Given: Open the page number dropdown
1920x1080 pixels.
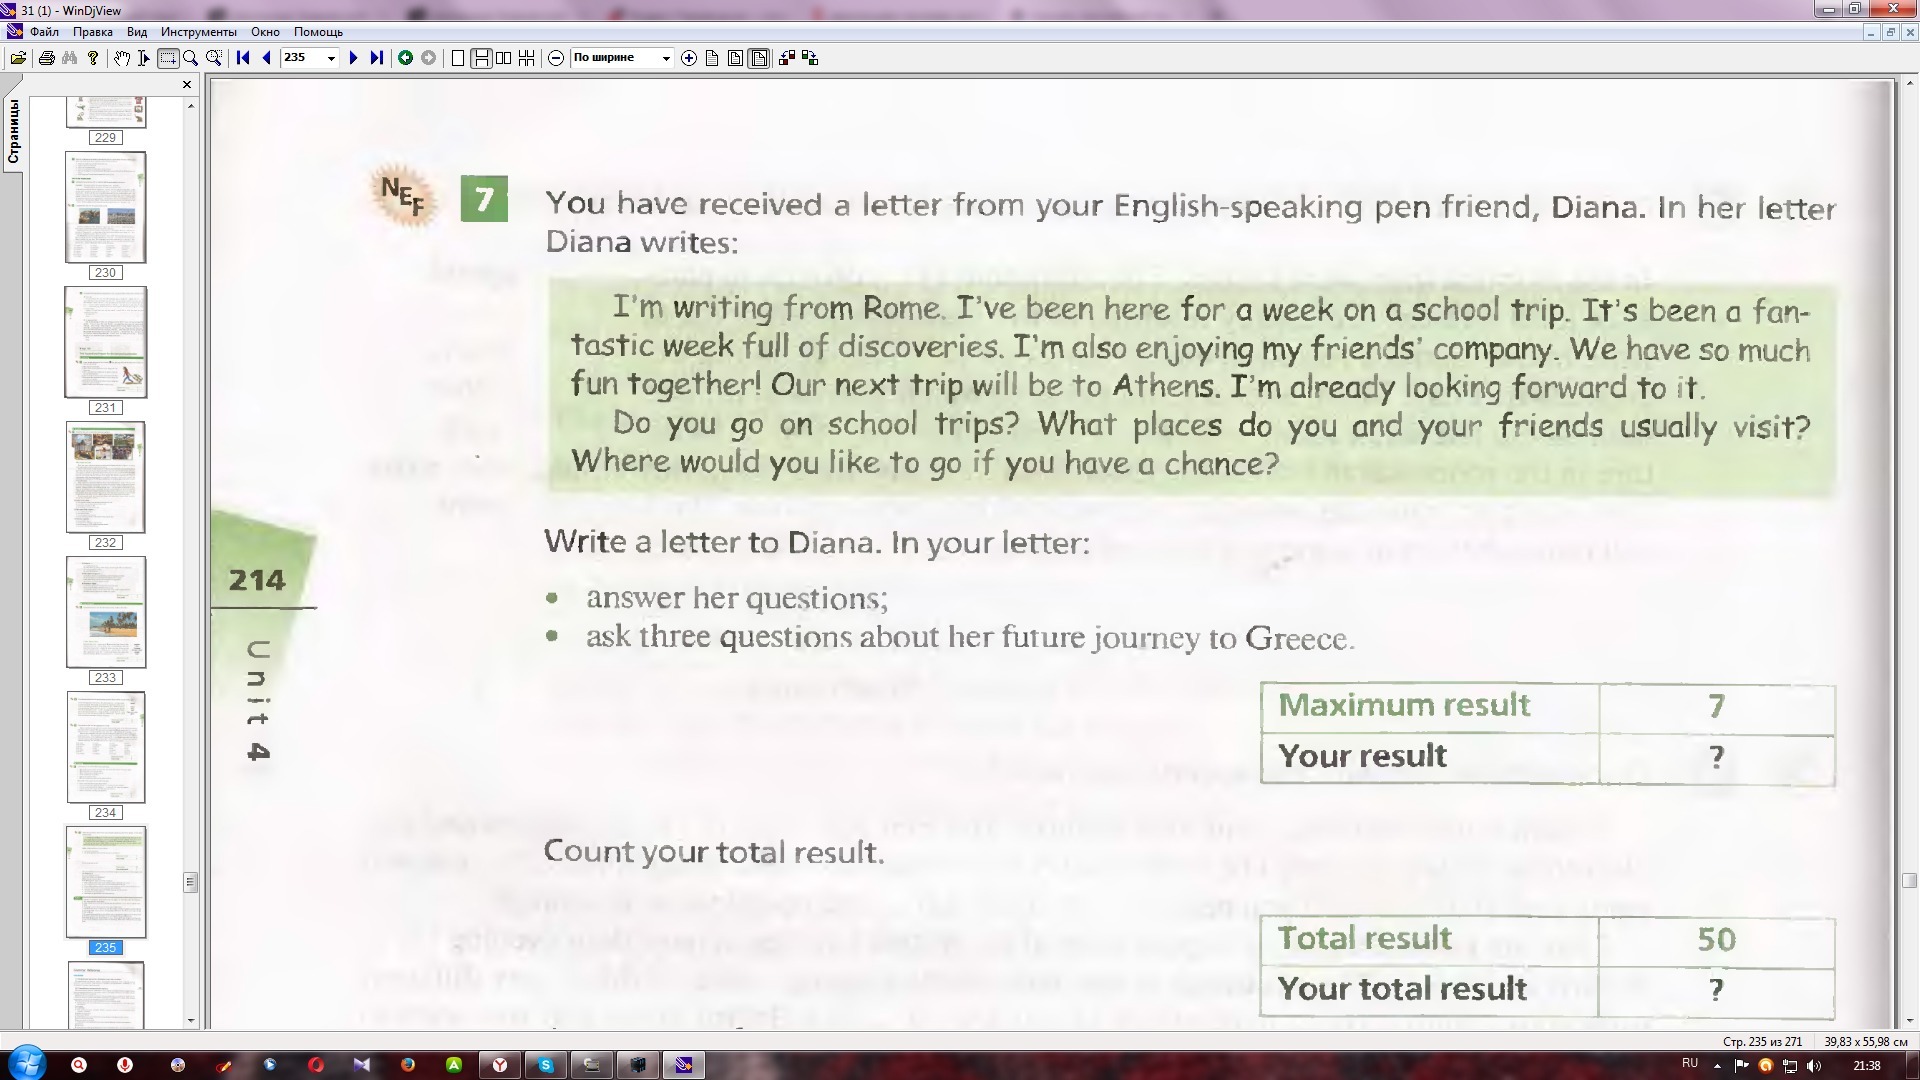Looking at the screenshot, I should [332, 58].
